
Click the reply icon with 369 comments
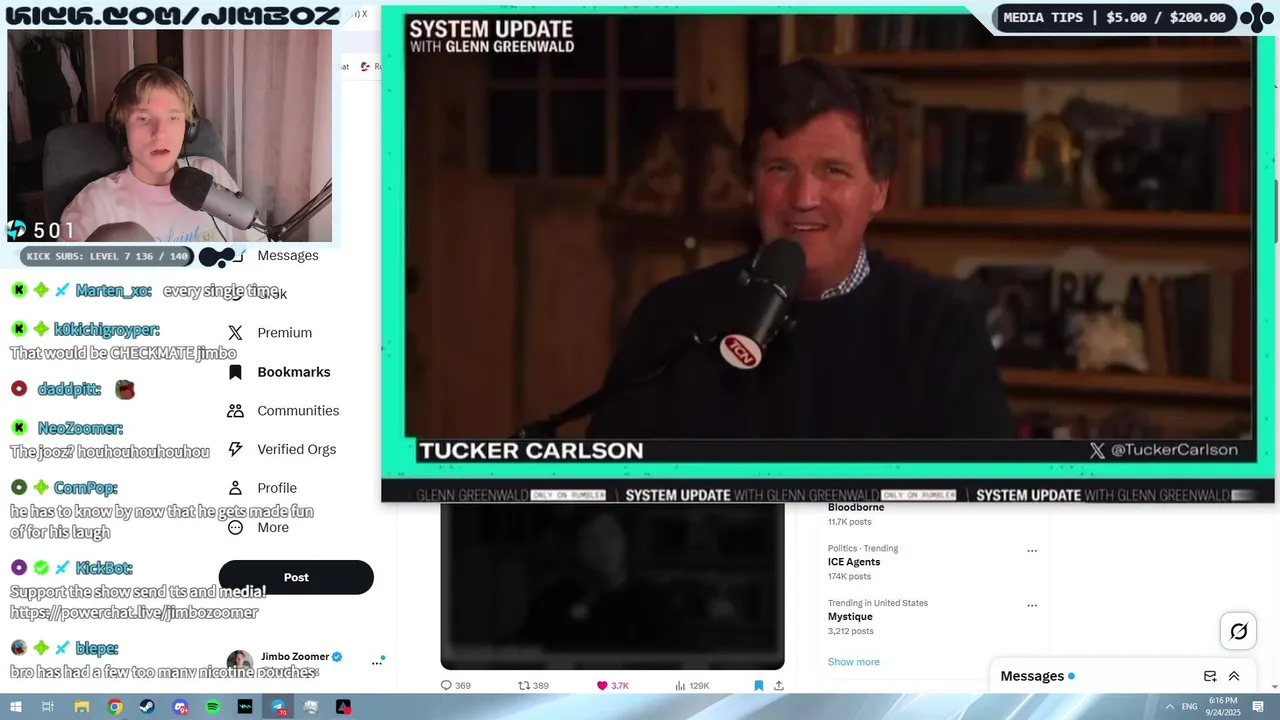[446, 686]
